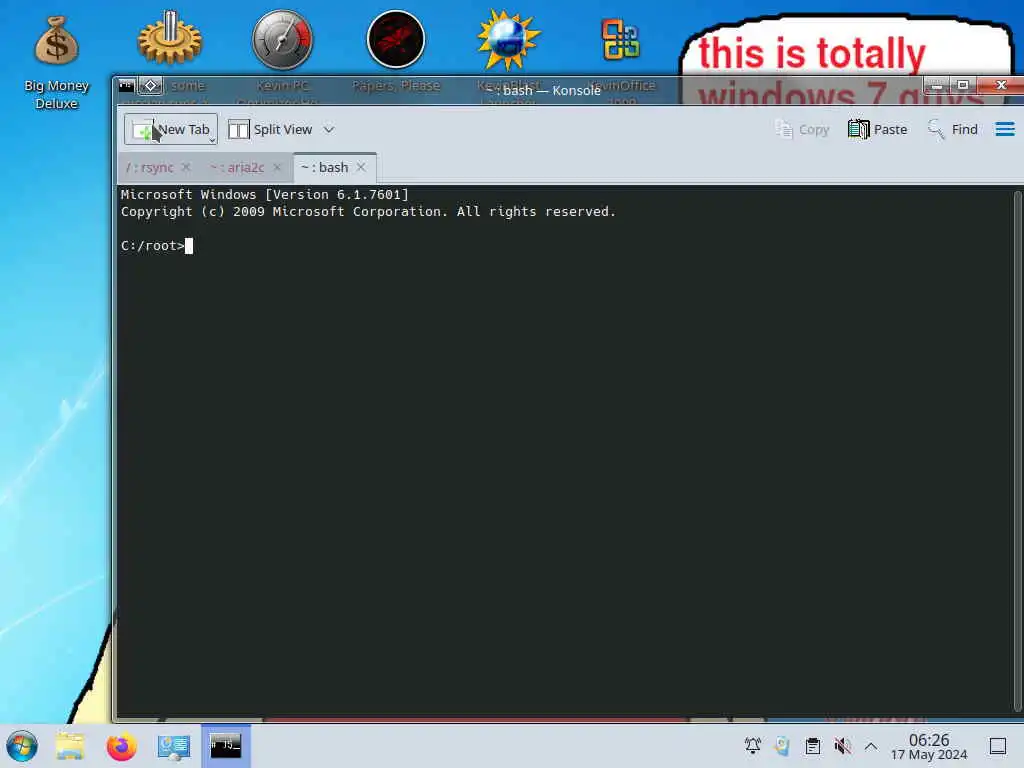Open the speedometer gauge desktop icon
Viewport: 1024px width, 768px height.
tap(283, 39)
